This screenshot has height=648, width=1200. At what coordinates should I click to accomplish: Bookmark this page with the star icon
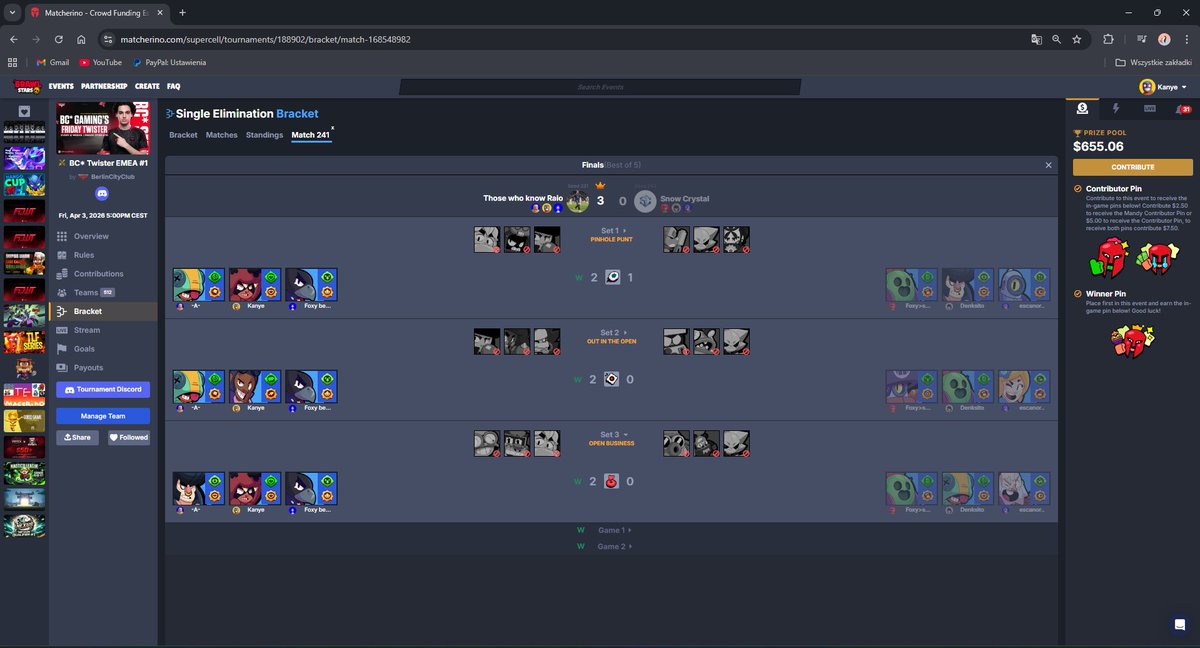click(1076, 39)
